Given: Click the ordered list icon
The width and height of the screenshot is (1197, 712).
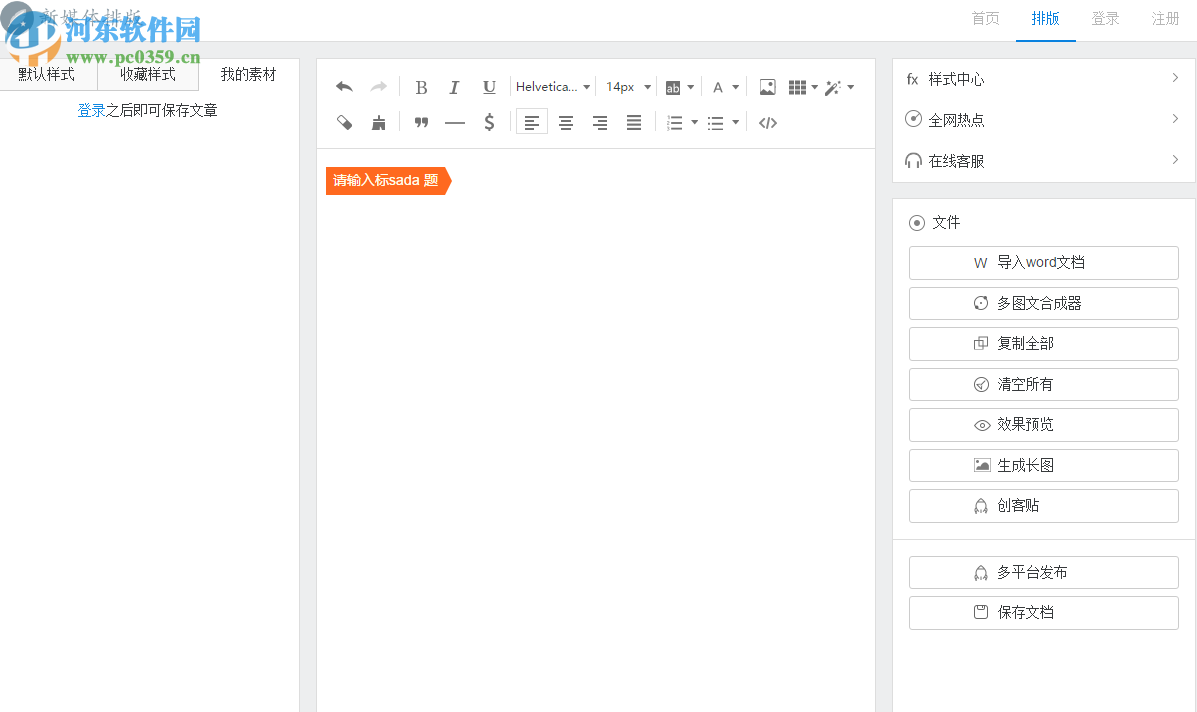Looking at the screenshot, I should 675,122.
